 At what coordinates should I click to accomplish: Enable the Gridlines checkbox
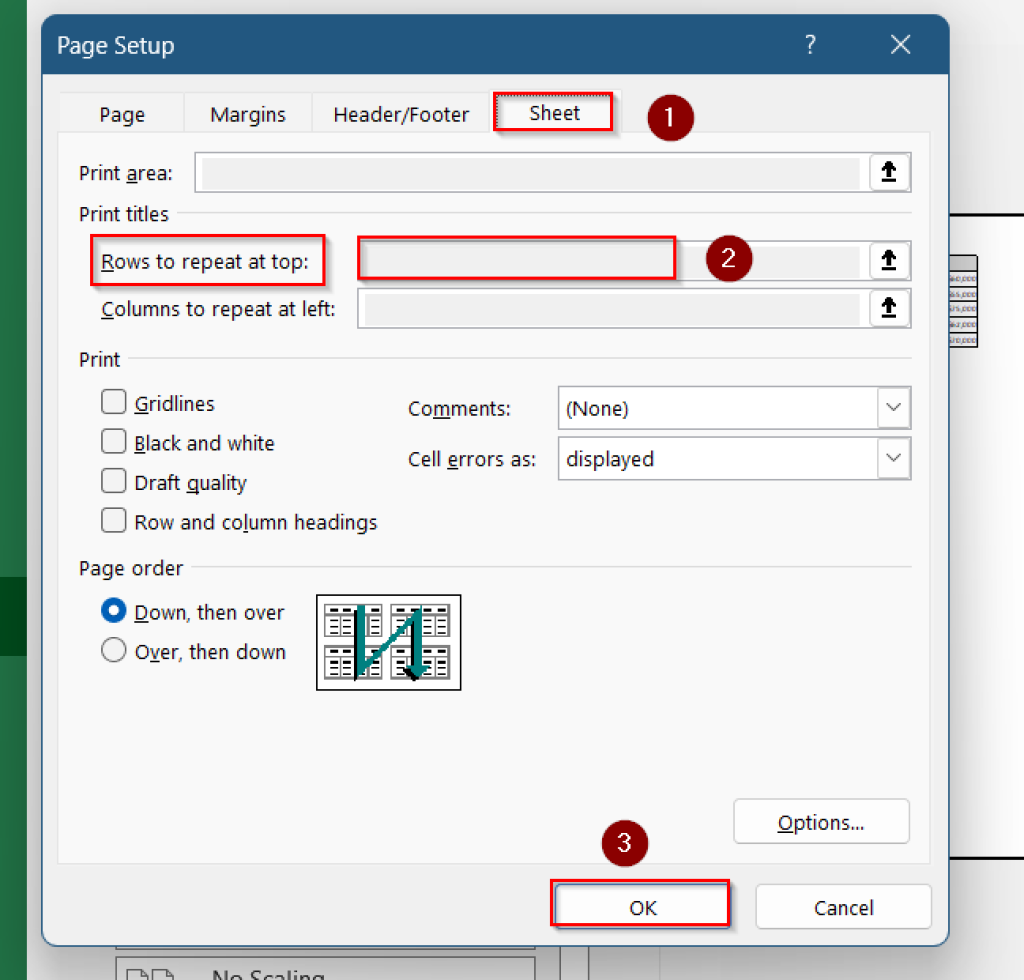pos(114,401)
